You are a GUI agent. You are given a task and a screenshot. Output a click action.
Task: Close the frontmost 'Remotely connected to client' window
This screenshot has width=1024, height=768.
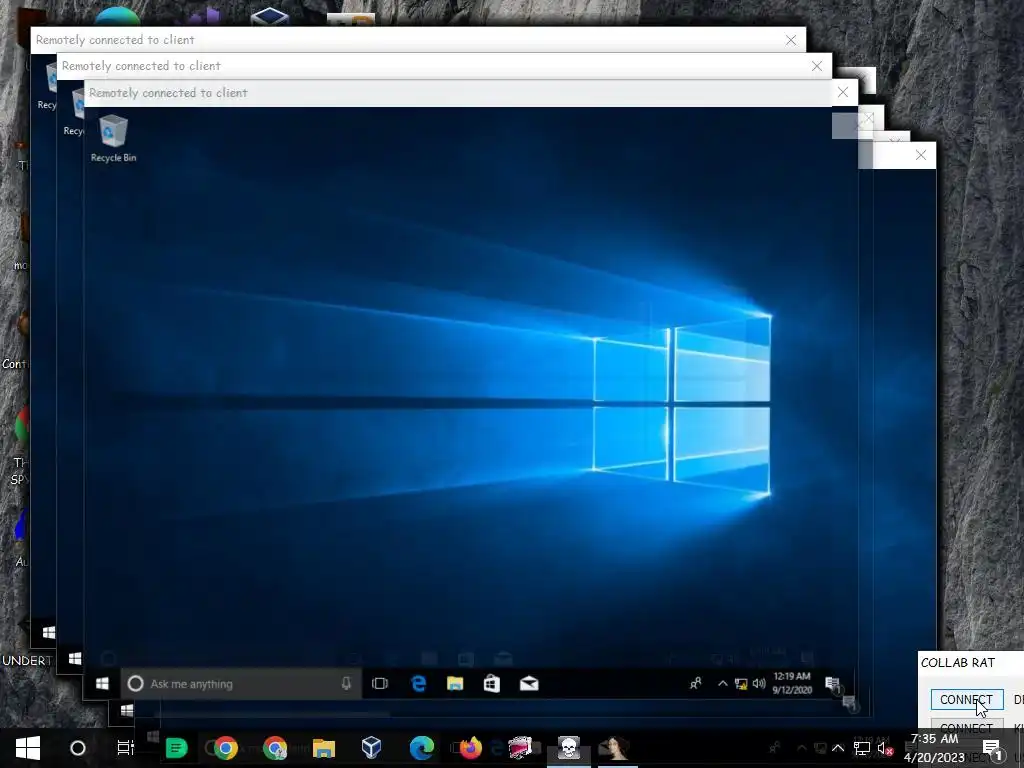click(843, 93)
